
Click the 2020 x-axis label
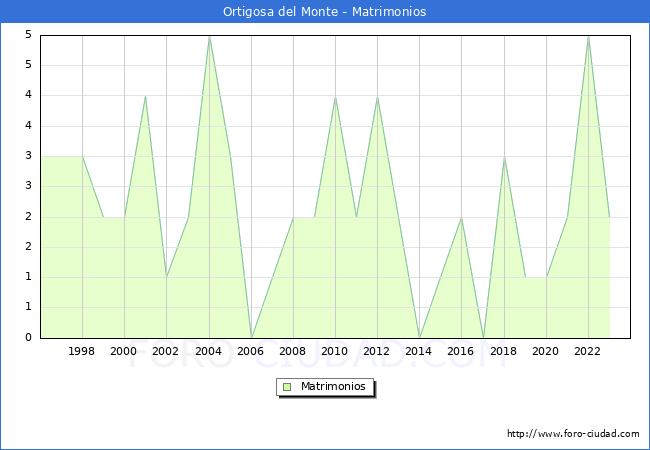pyautogui.click(x=546, y=351)
